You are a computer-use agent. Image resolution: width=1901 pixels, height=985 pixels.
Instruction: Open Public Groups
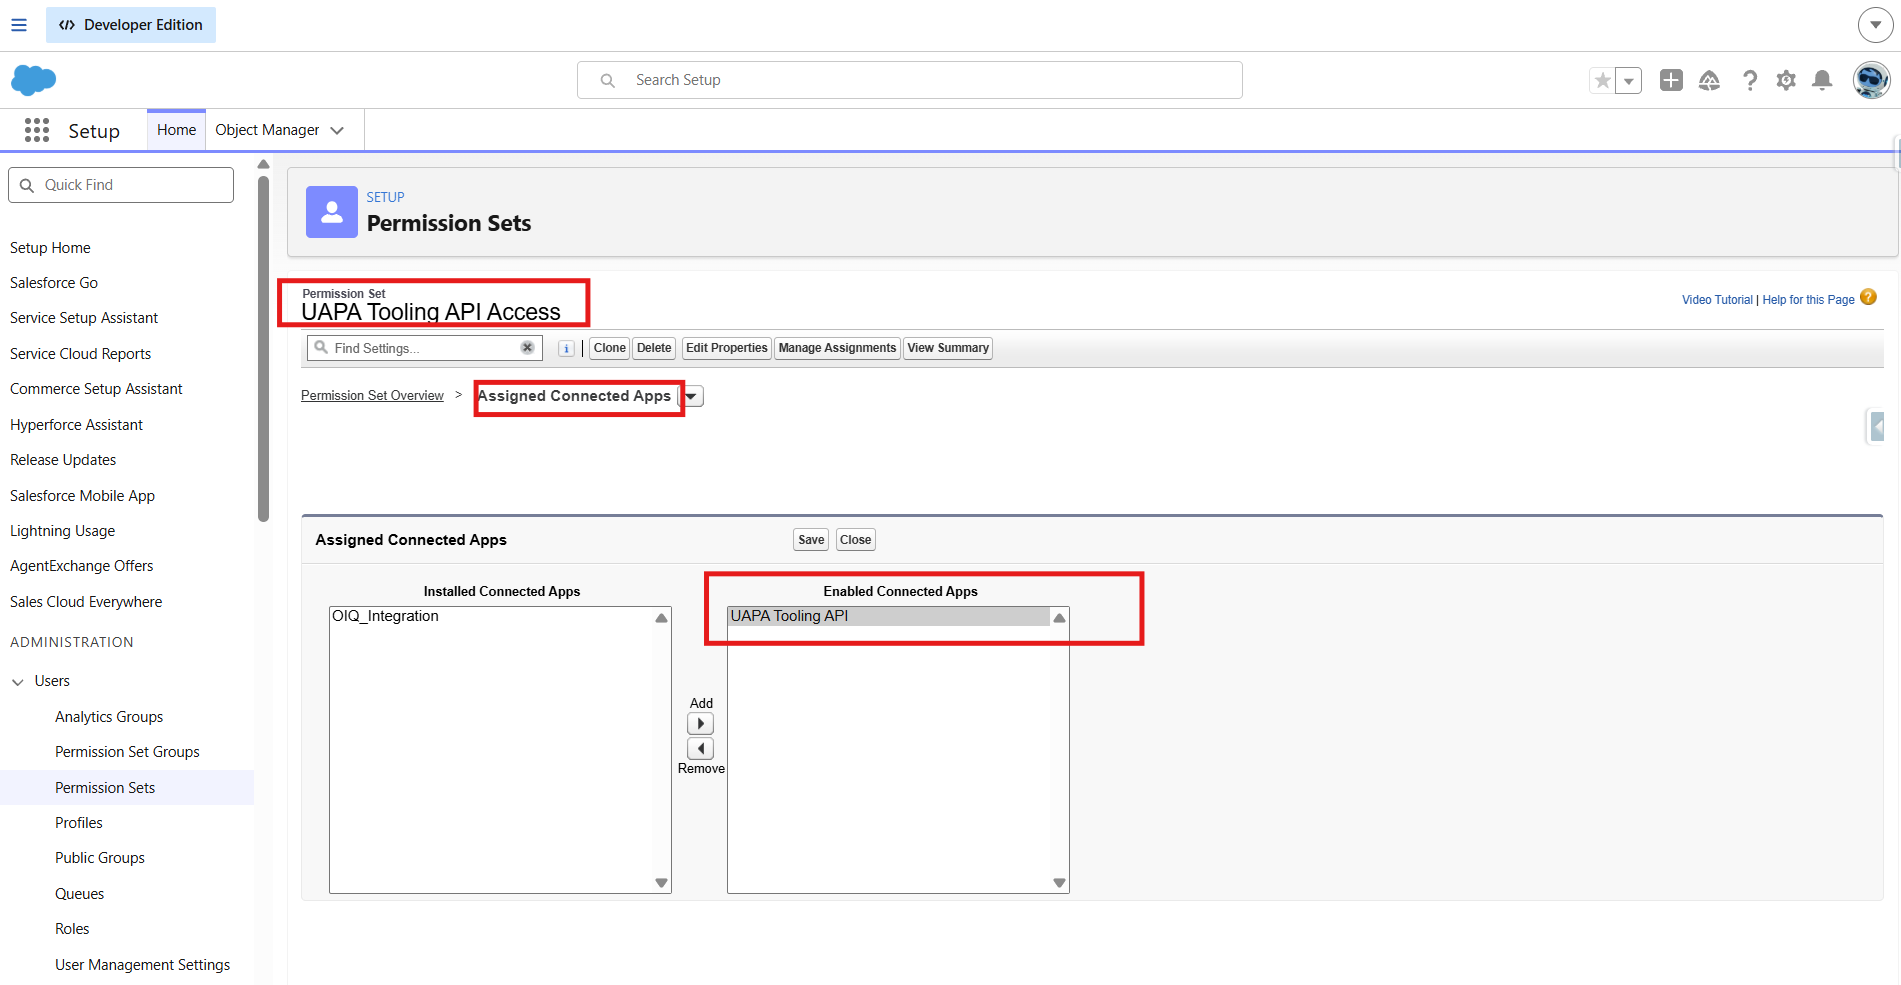click(x=100, y=858)
